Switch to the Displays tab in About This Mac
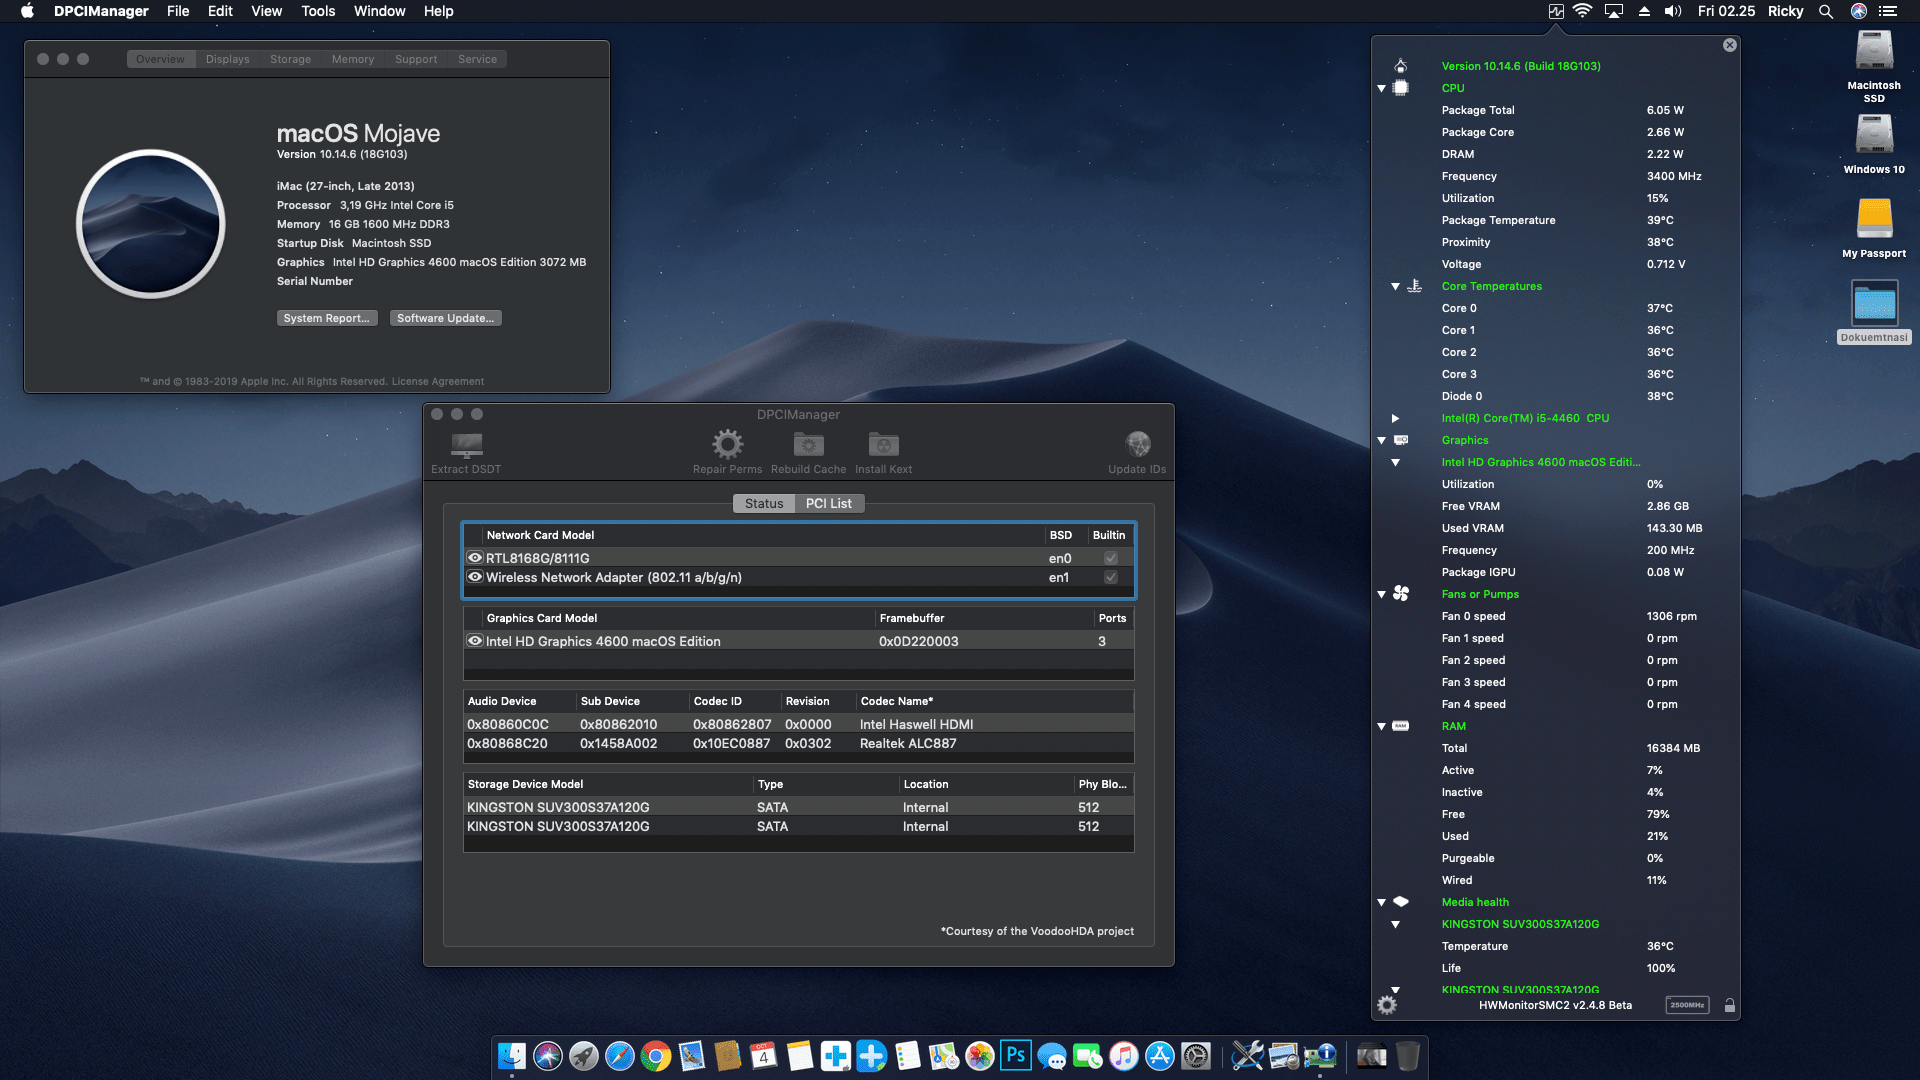 pos(228,59)
